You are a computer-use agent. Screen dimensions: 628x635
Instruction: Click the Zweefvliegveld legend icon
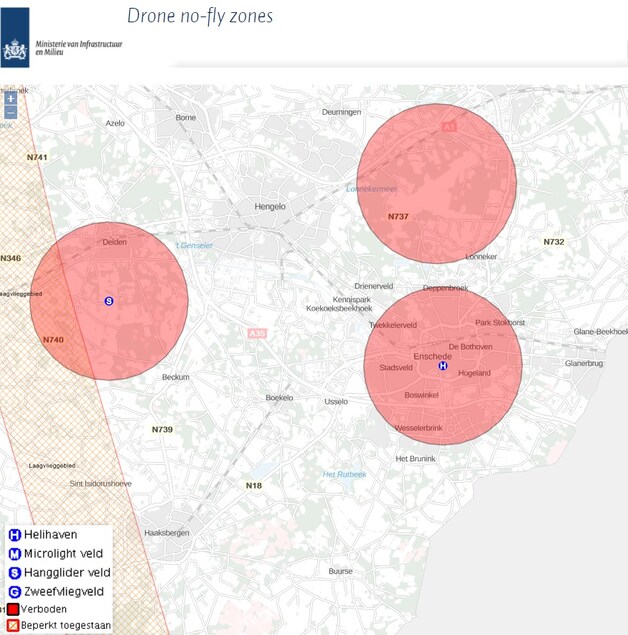pos(15,592)
